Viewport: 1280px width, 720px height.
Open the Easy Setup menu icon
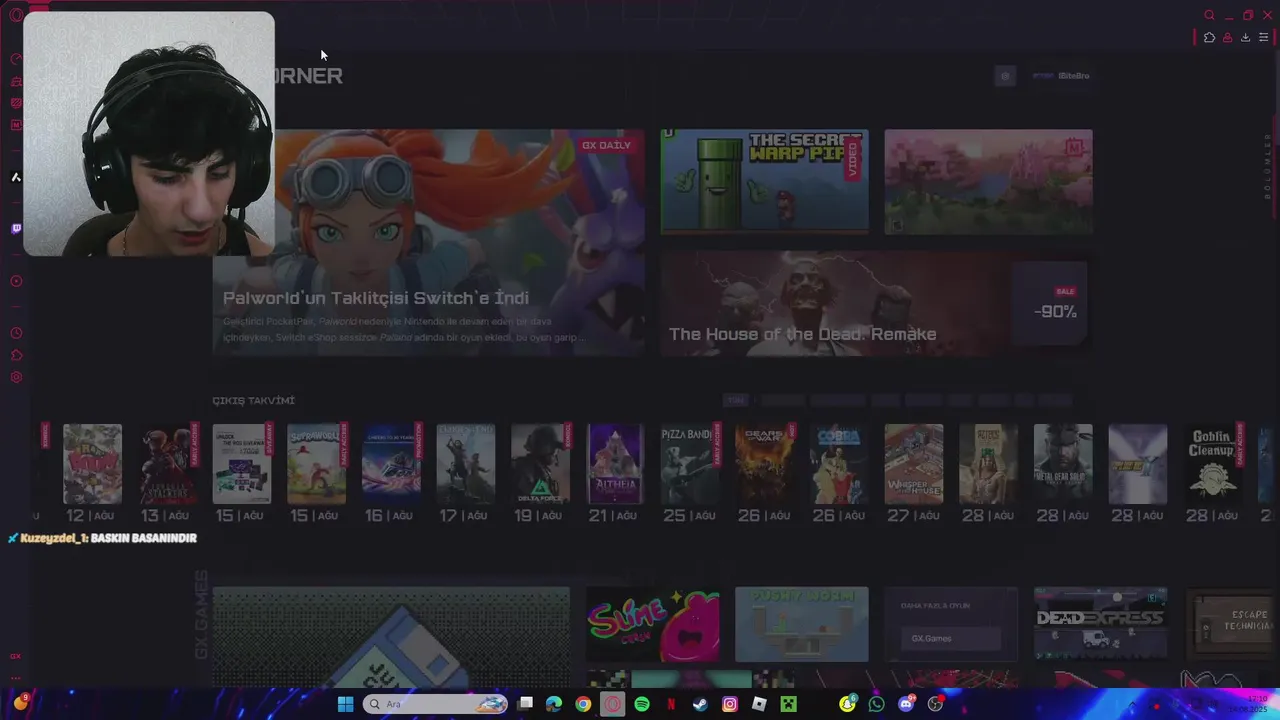1263,37
